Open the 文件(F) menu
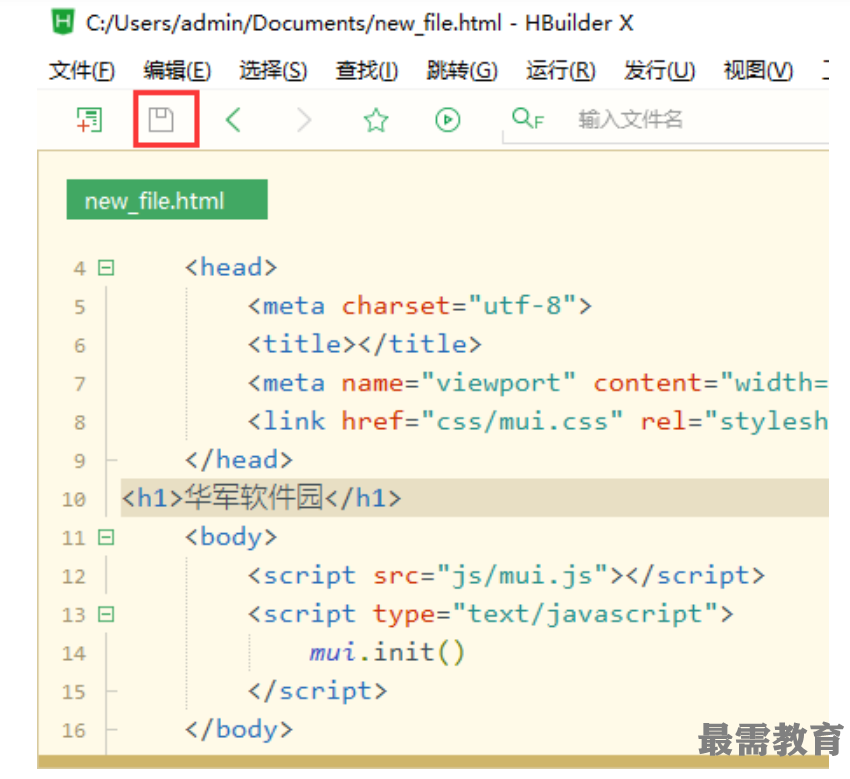Screen dimensions: 850x779 coord(82,70)
